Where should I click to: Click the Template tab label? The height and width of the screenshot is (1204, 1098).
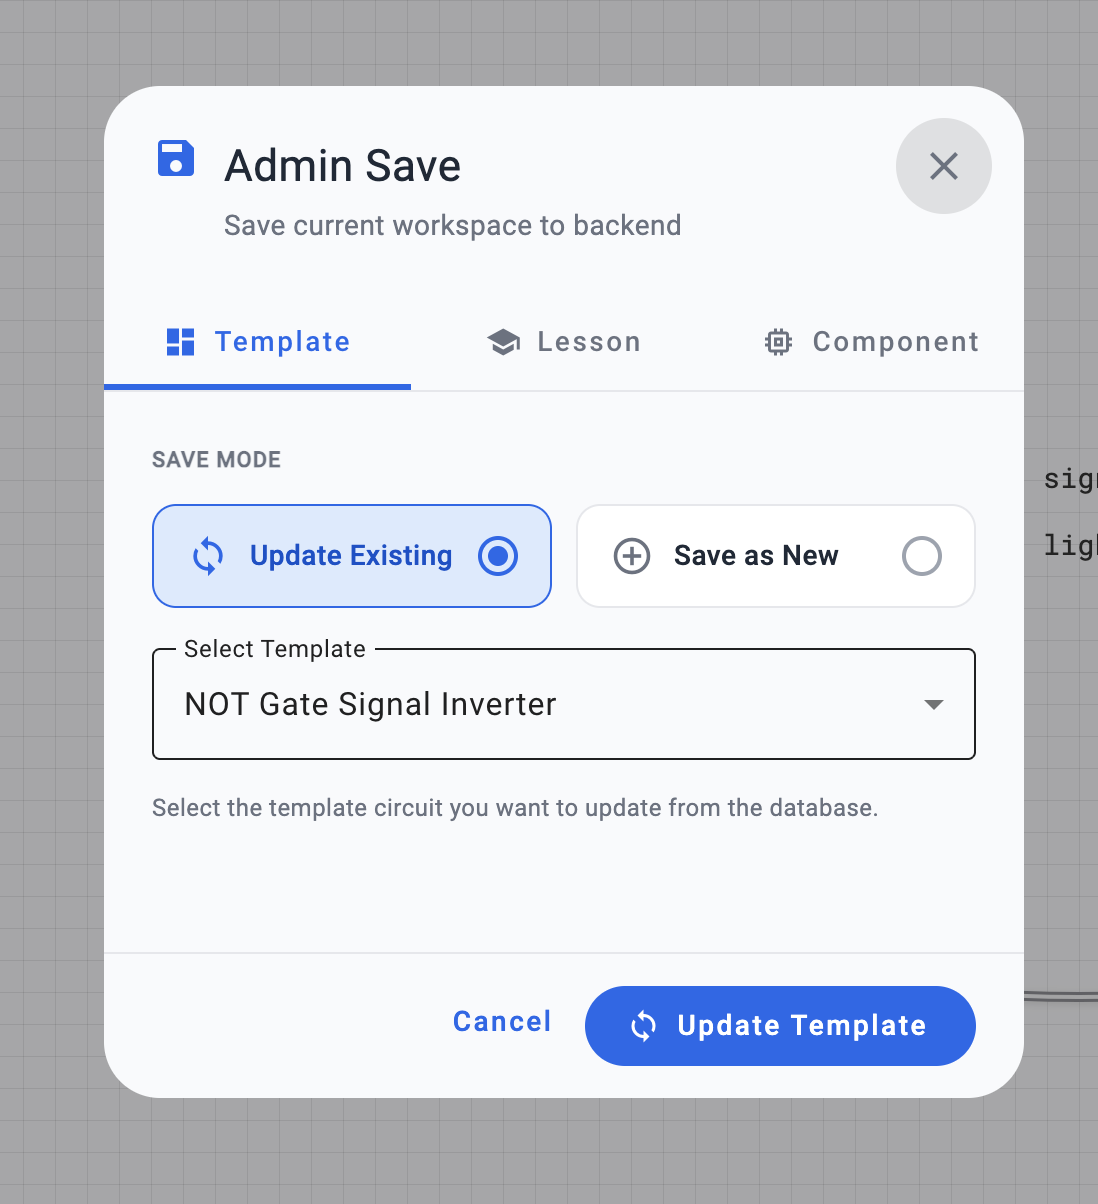click(282, 342)
